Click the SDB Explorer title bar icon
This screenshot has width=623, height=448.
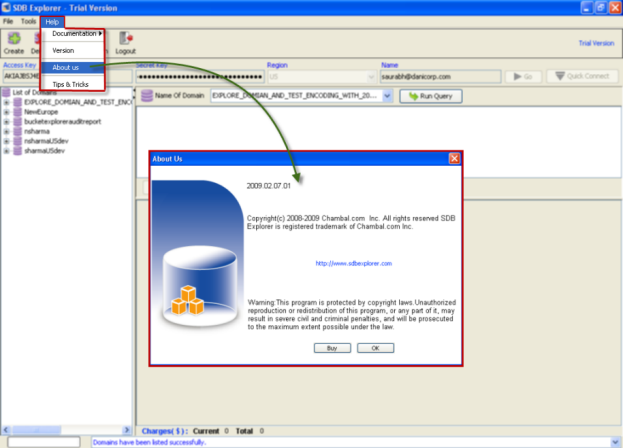6,8
